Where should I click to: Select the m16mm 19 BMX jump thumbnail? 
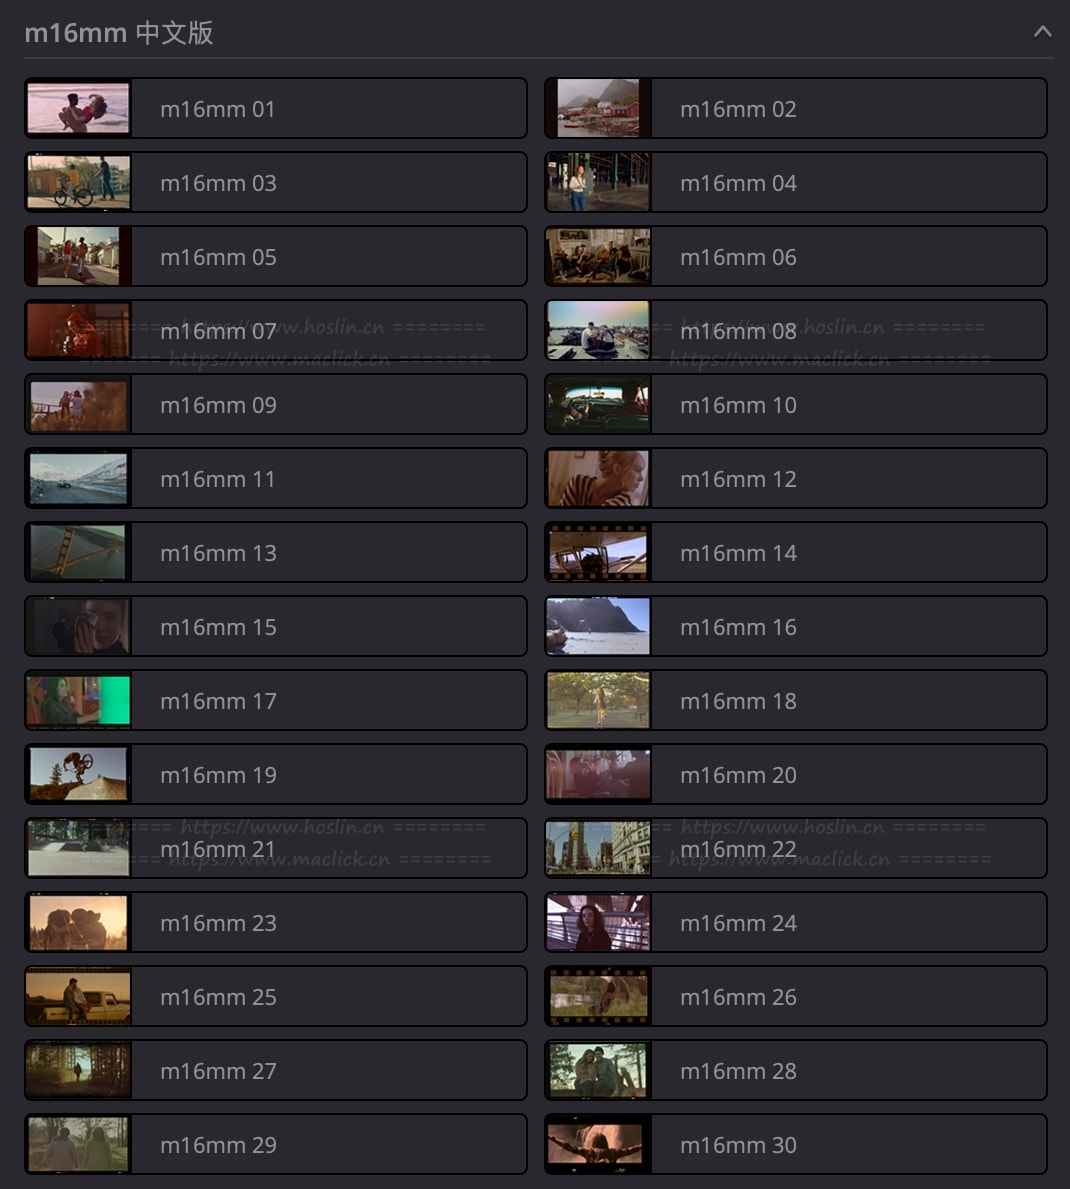click(79, 774)
